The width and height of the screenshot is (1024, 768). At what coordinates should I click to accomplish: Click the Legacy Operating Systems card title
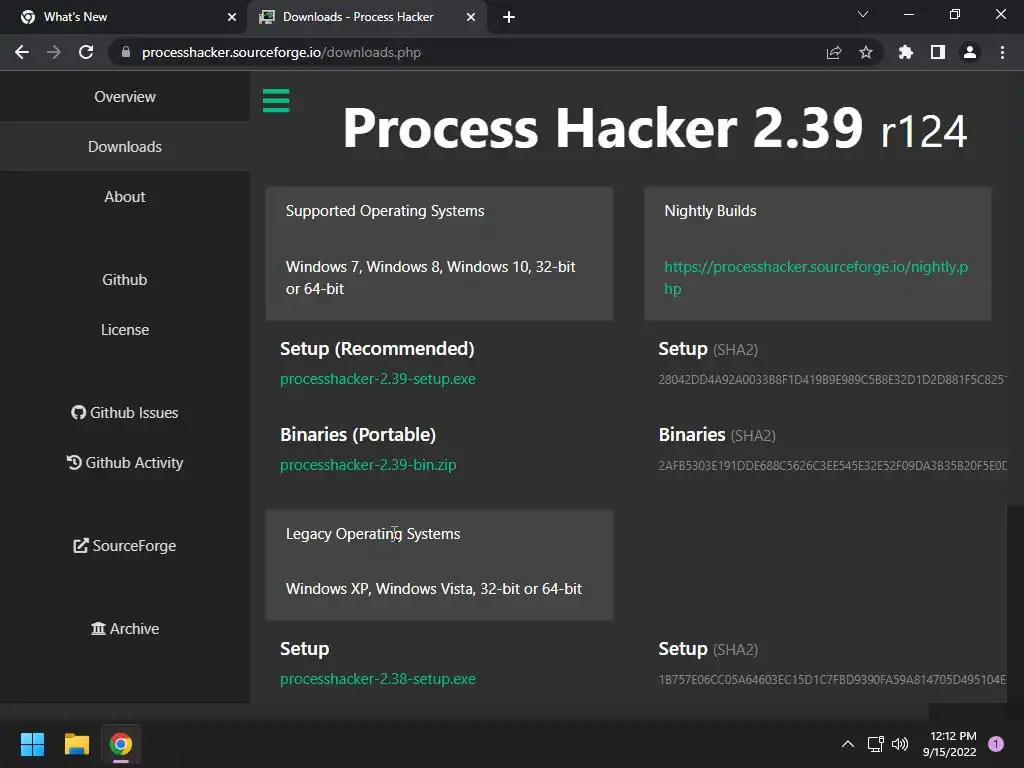coord(373,534)
